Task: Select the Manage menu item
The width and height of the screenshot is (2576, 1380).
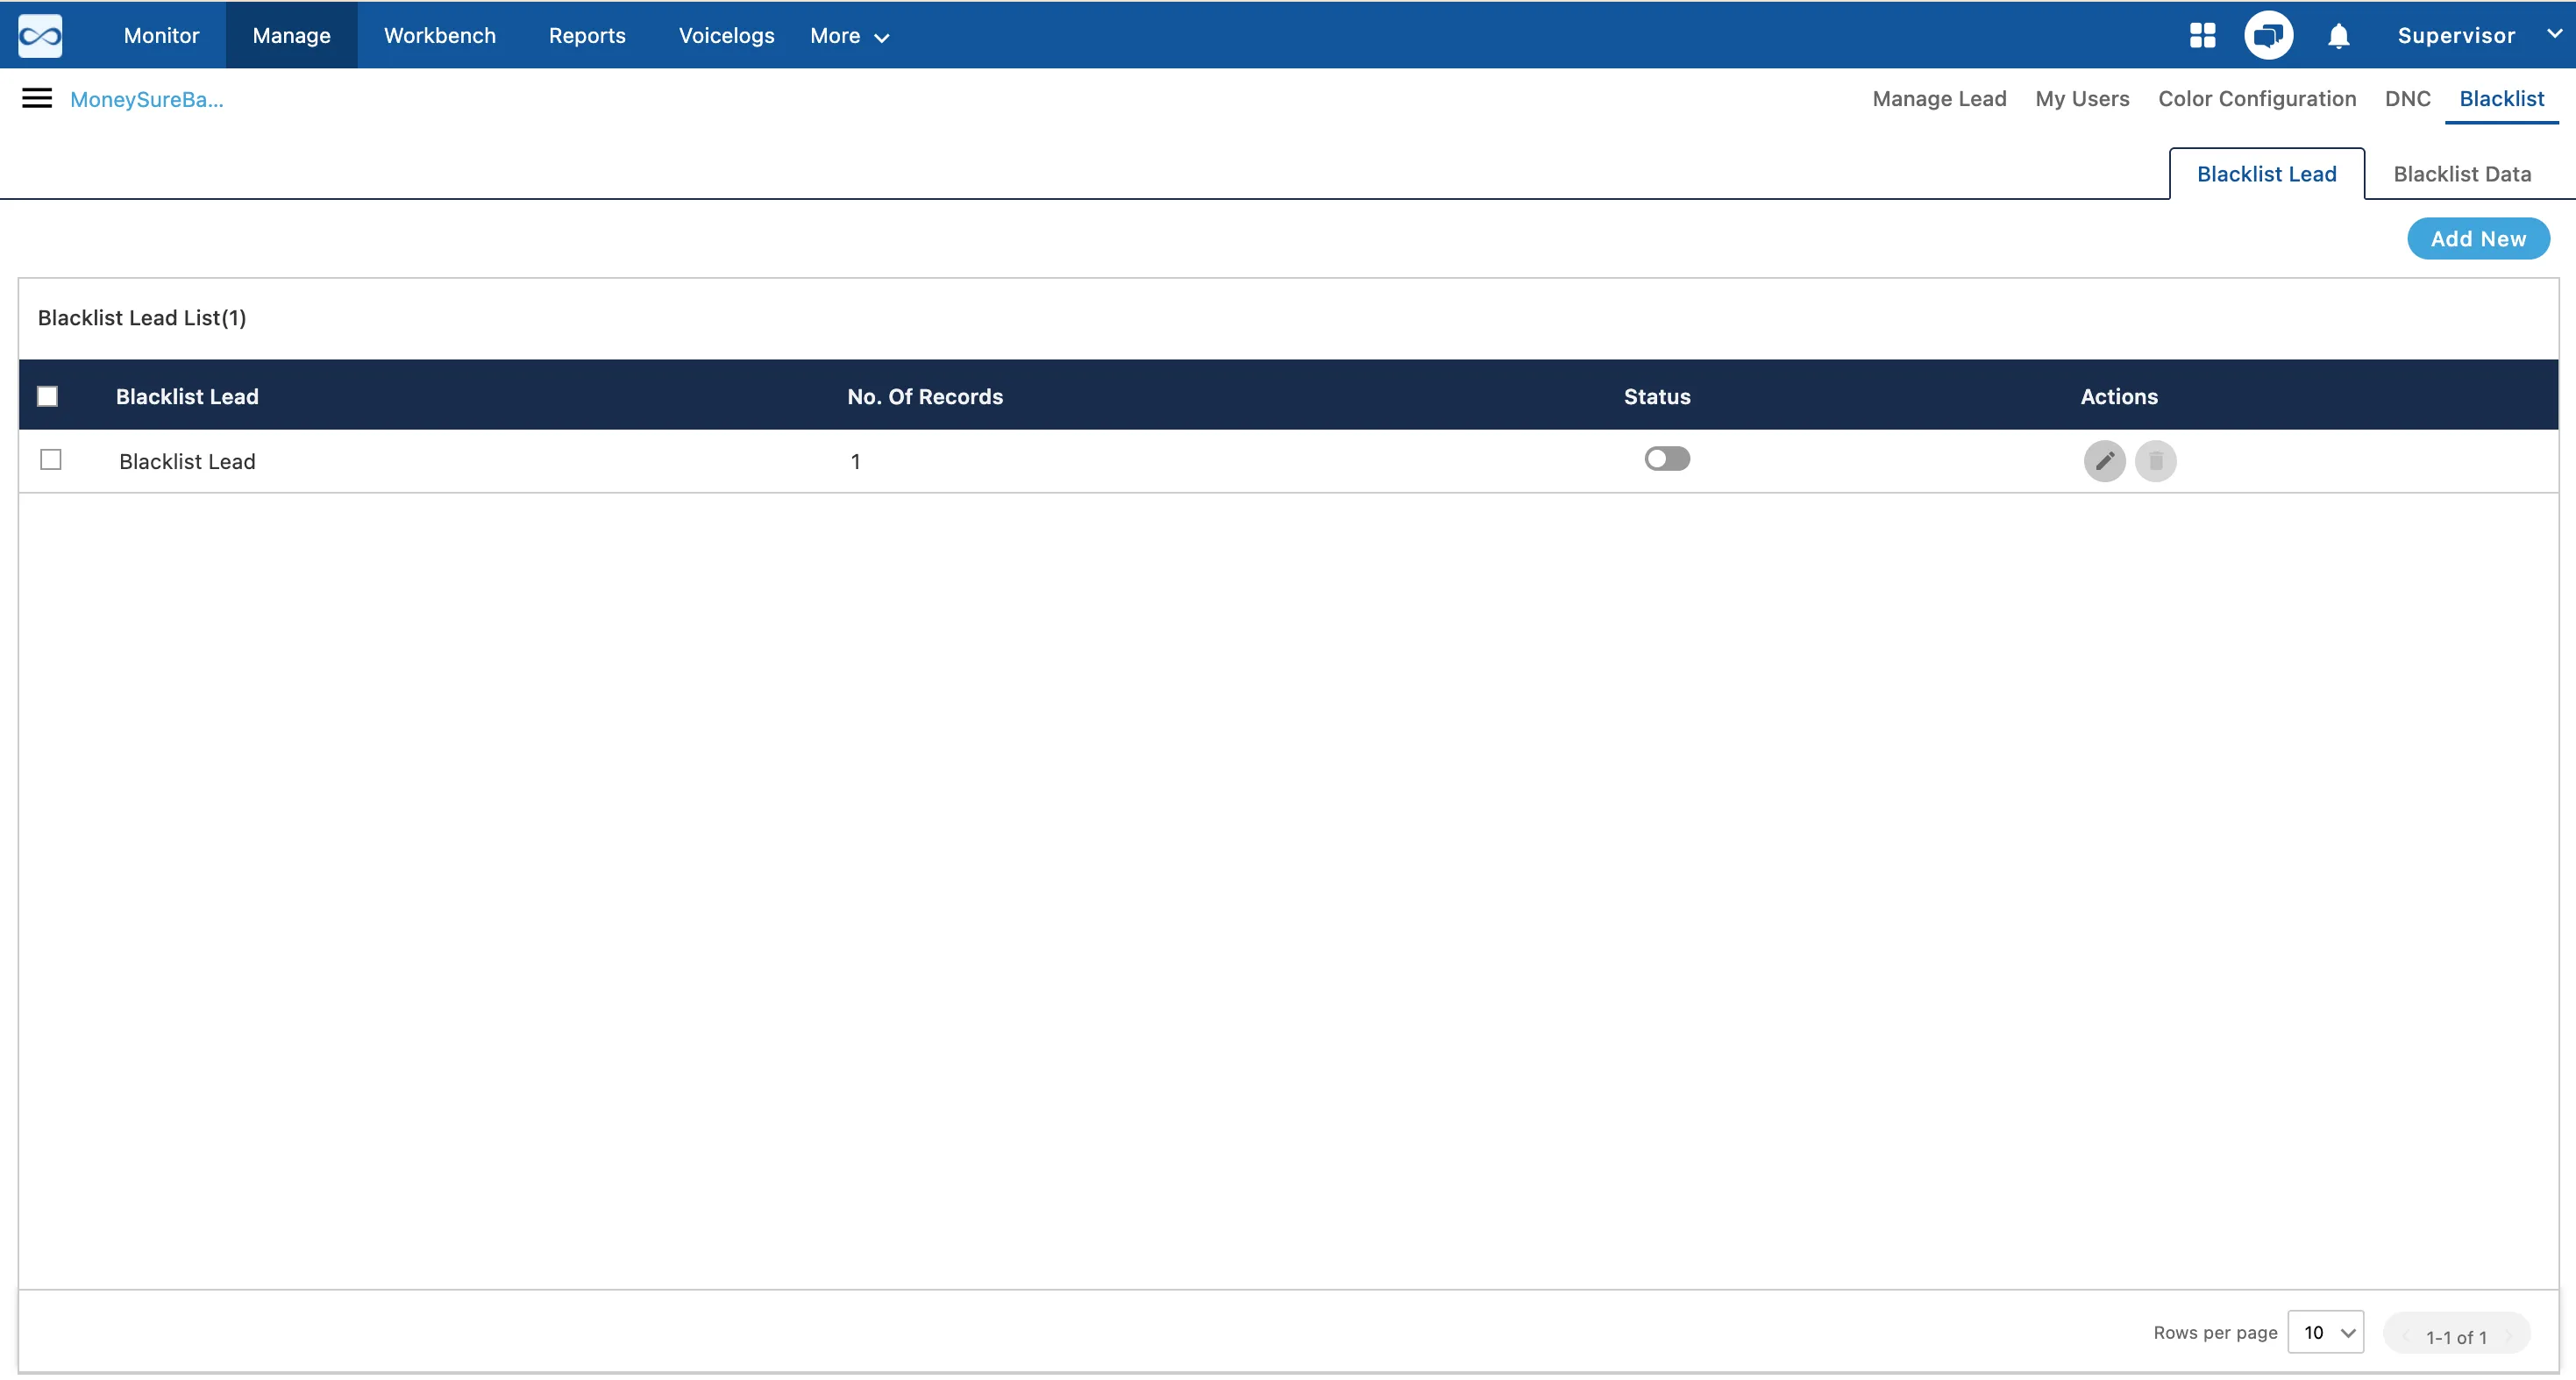Action: [x=291, y=36]
